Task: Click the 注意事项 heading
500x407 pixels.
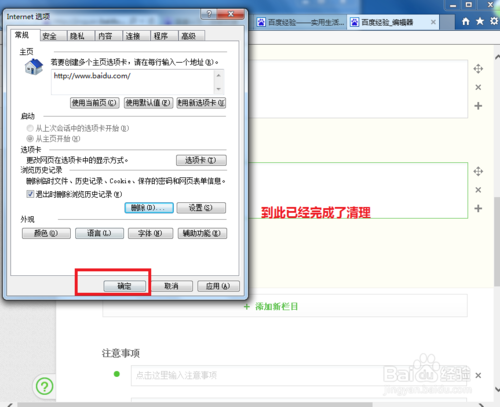Action: 121,353
